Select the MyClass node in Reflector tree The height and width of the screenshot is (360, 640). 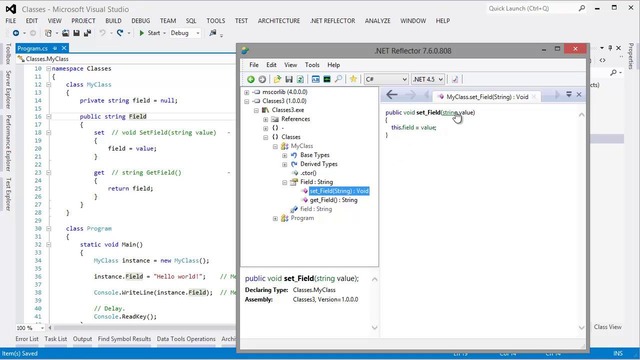302,146
